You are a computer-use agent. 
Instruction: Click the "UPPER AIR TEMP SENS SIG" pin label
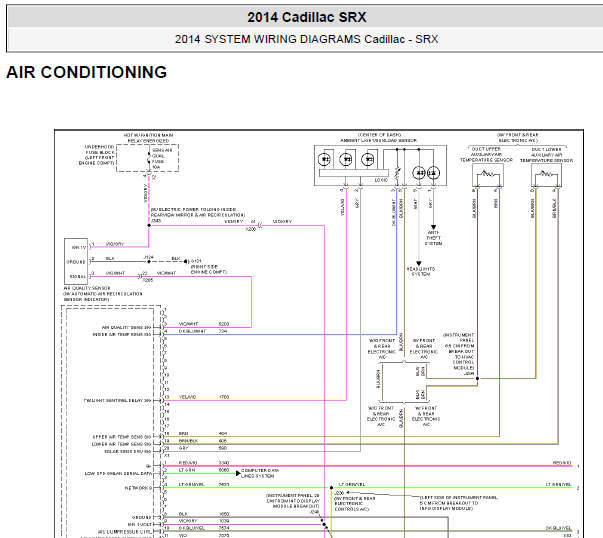[122, 437]
